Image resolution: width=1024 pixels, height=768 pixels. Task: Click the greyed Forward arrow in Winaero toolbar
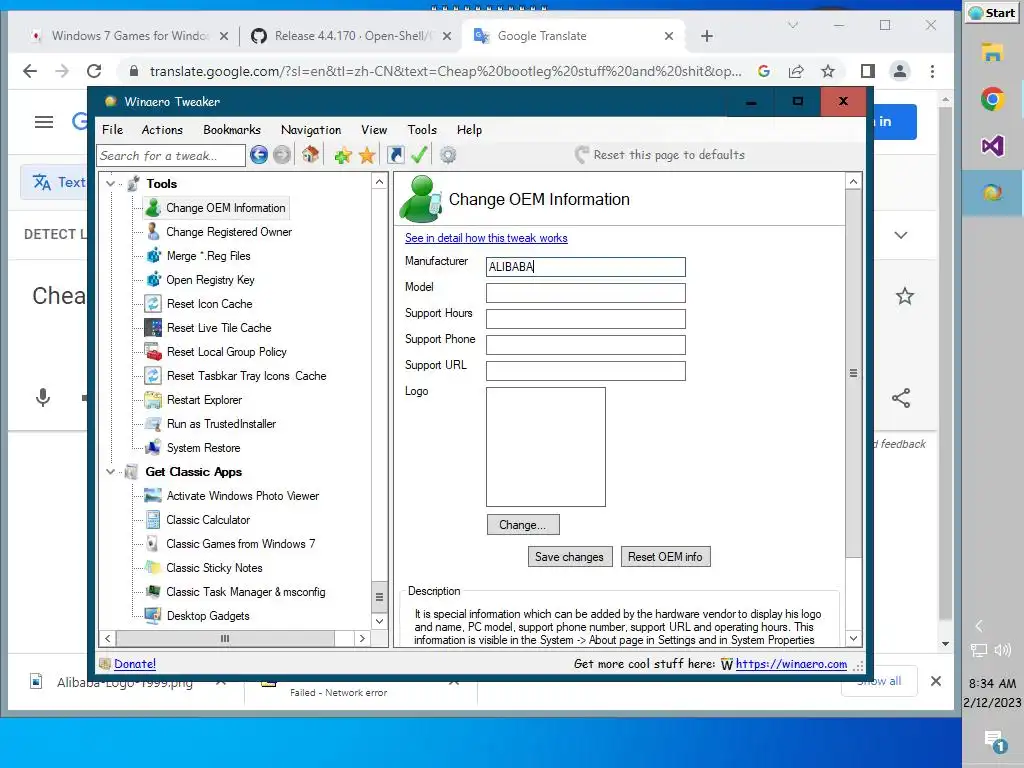click(281, 155)
